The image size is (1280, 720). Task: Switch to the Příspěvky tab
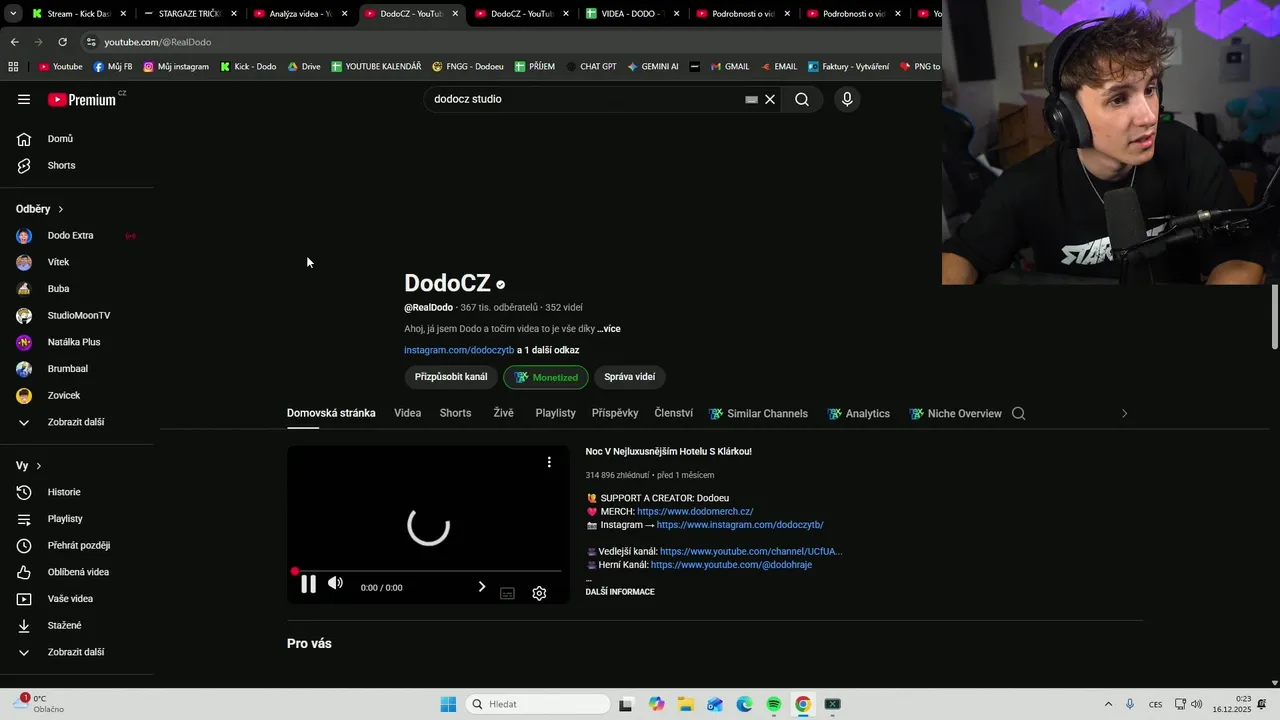[615, 413]
